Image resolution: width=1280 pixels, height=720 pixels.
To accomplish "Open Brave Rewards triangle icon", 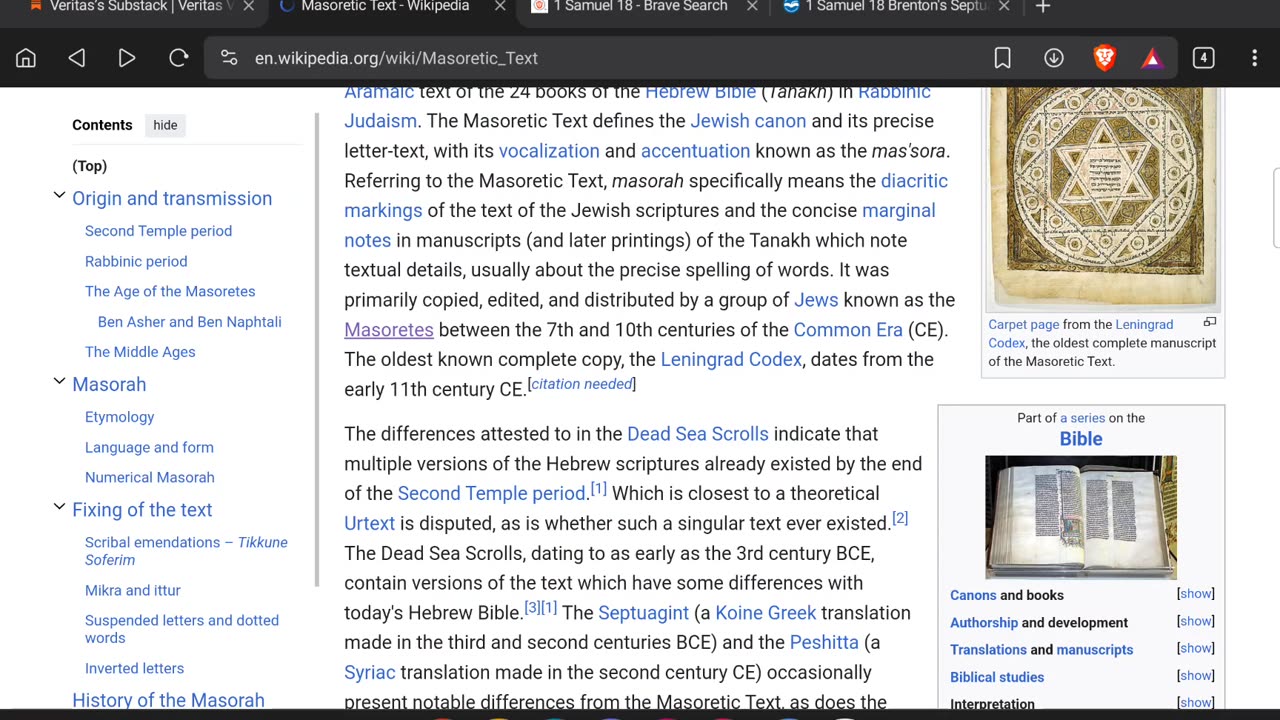I will [x=1152, y=59].
